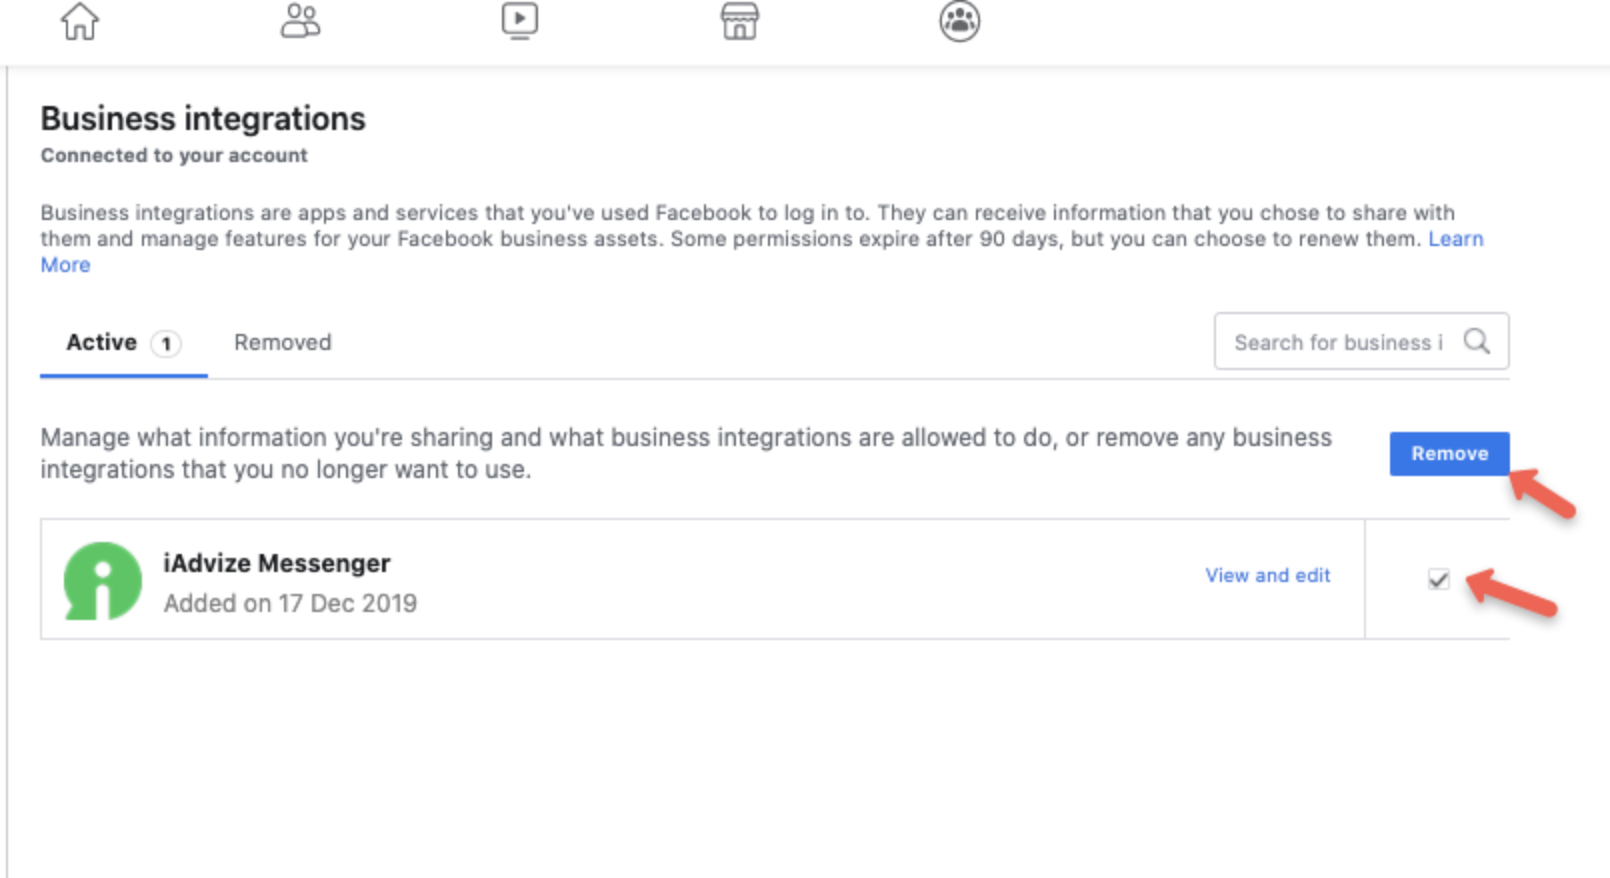Click the iAdvize Messenger app name
Viewport: 1610px width, 878px height.
(x=277, y=563)
